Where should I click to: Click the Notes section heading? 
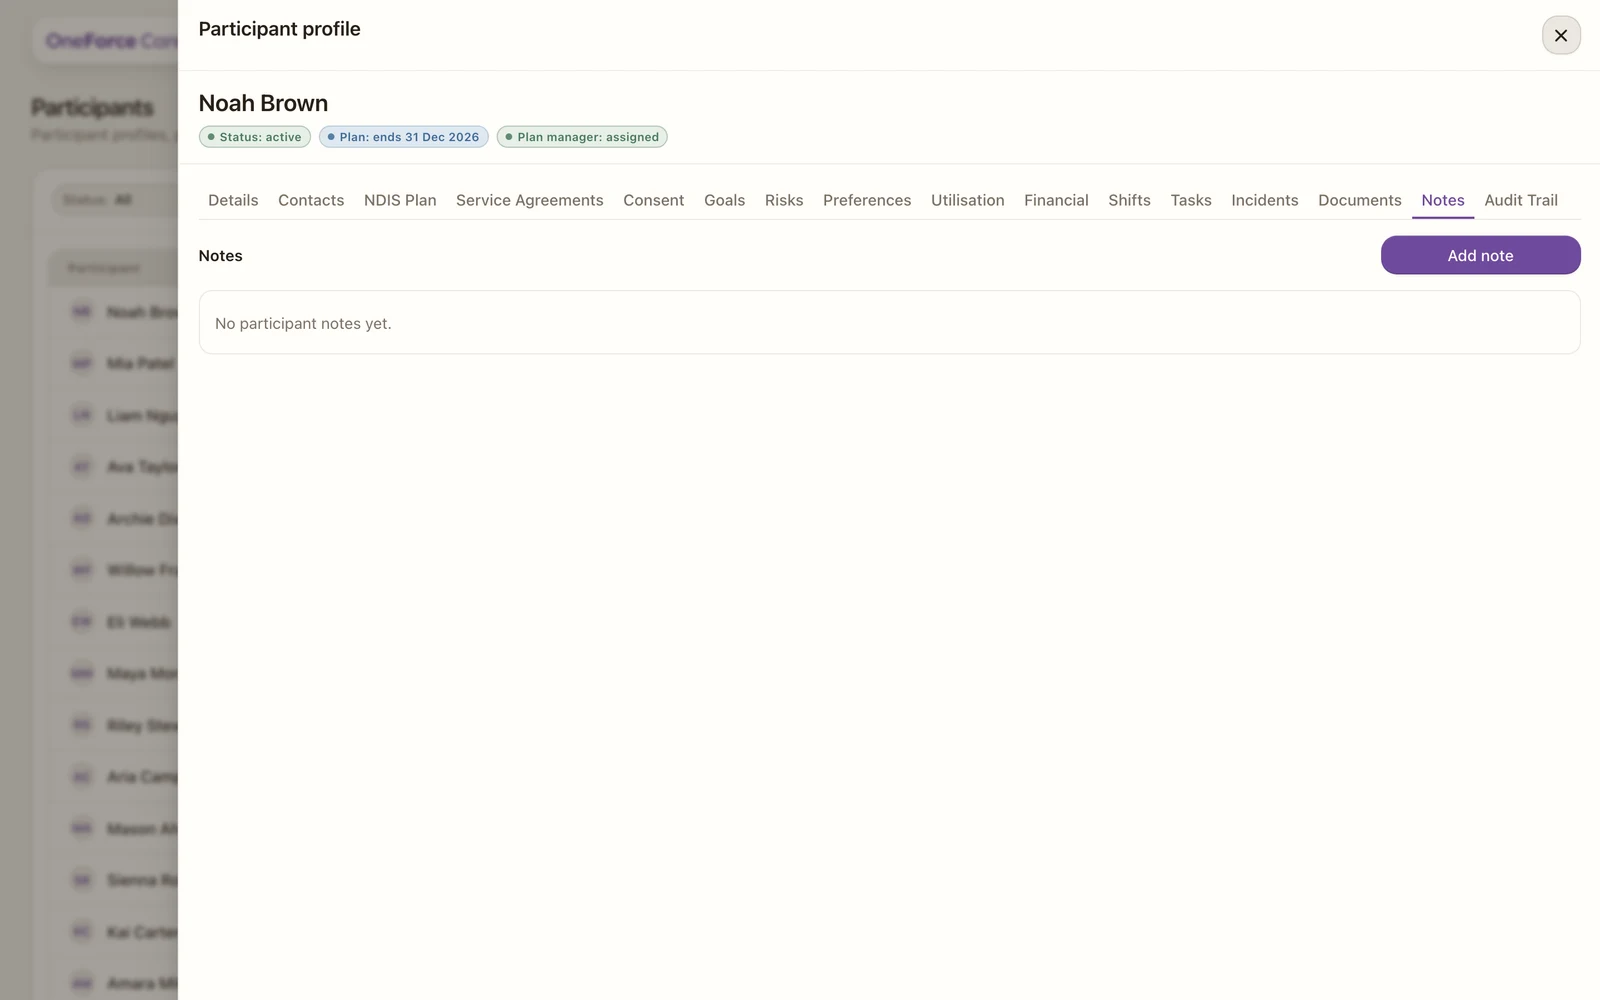pos(220,255)
